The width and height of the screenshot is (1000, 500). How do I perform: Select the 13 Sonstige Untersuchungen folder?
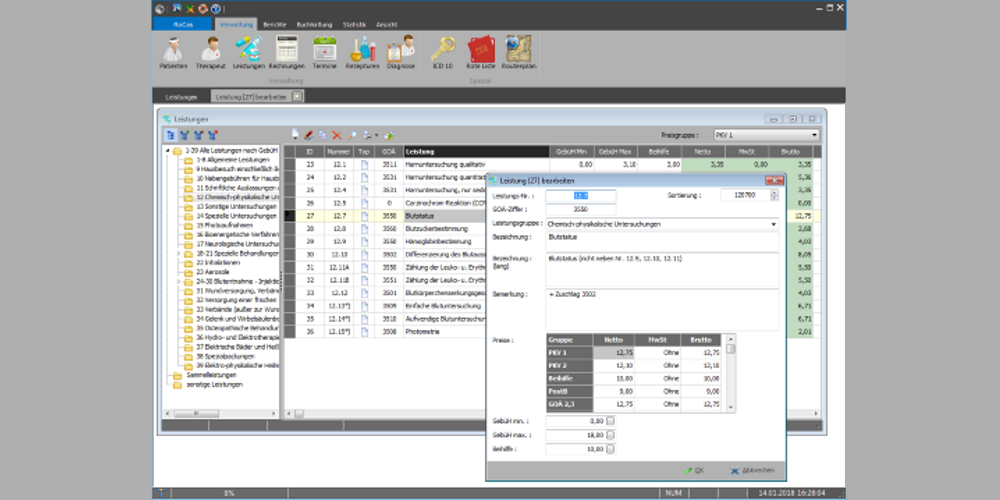coord(237,207)
